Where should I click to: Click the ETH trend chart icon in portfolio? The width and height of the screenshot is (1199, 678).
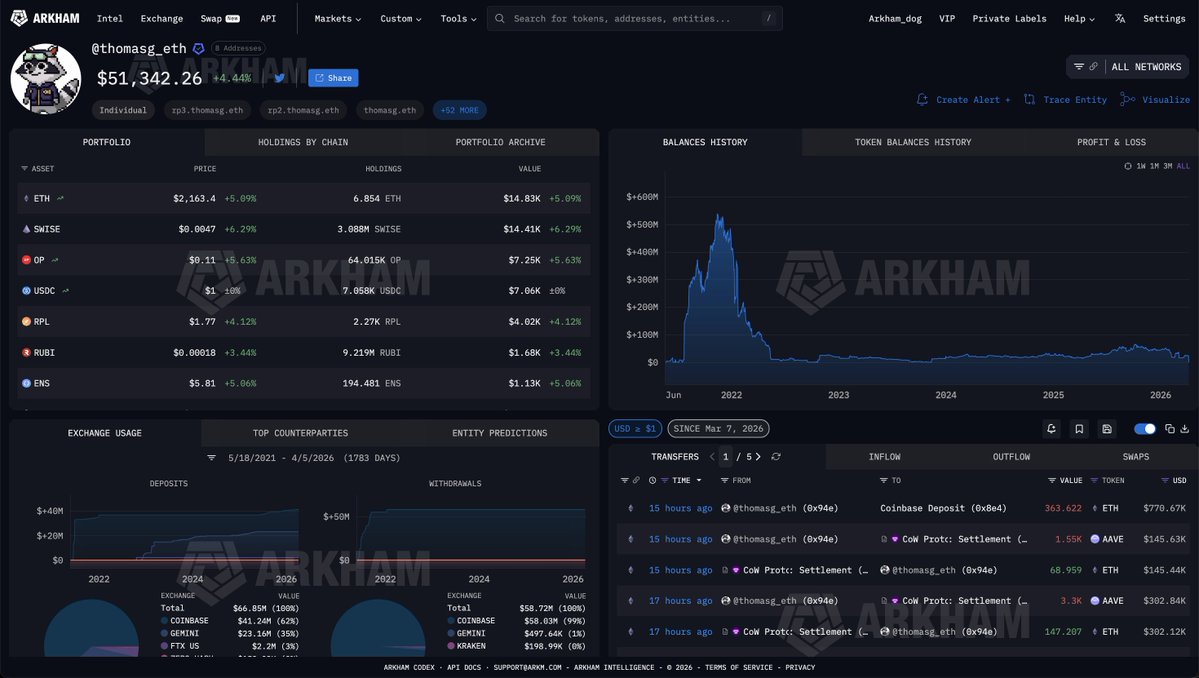pos(60,198)
